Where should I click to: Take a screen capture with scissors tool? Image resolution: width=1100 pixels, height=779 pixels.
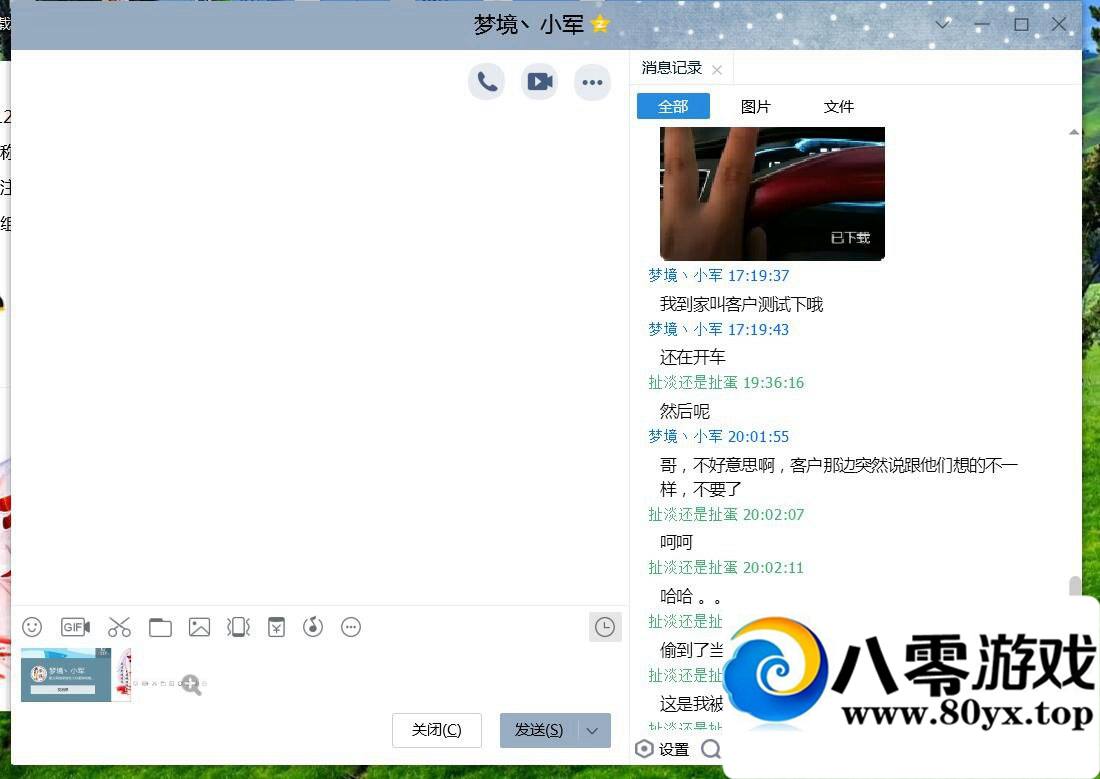click(119, 627)
